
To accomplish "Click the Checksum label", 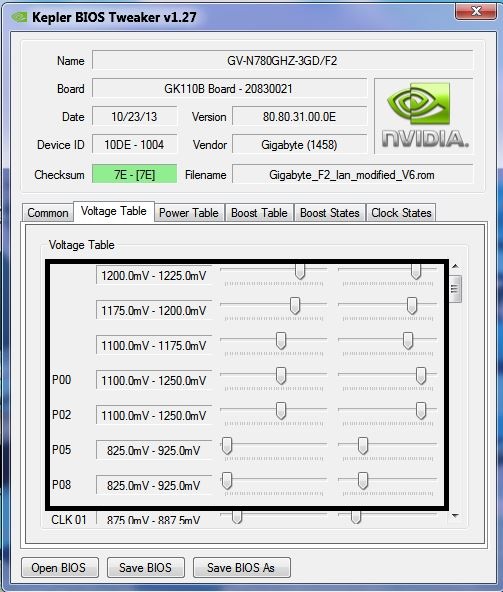I will click(x=59, y=175).
